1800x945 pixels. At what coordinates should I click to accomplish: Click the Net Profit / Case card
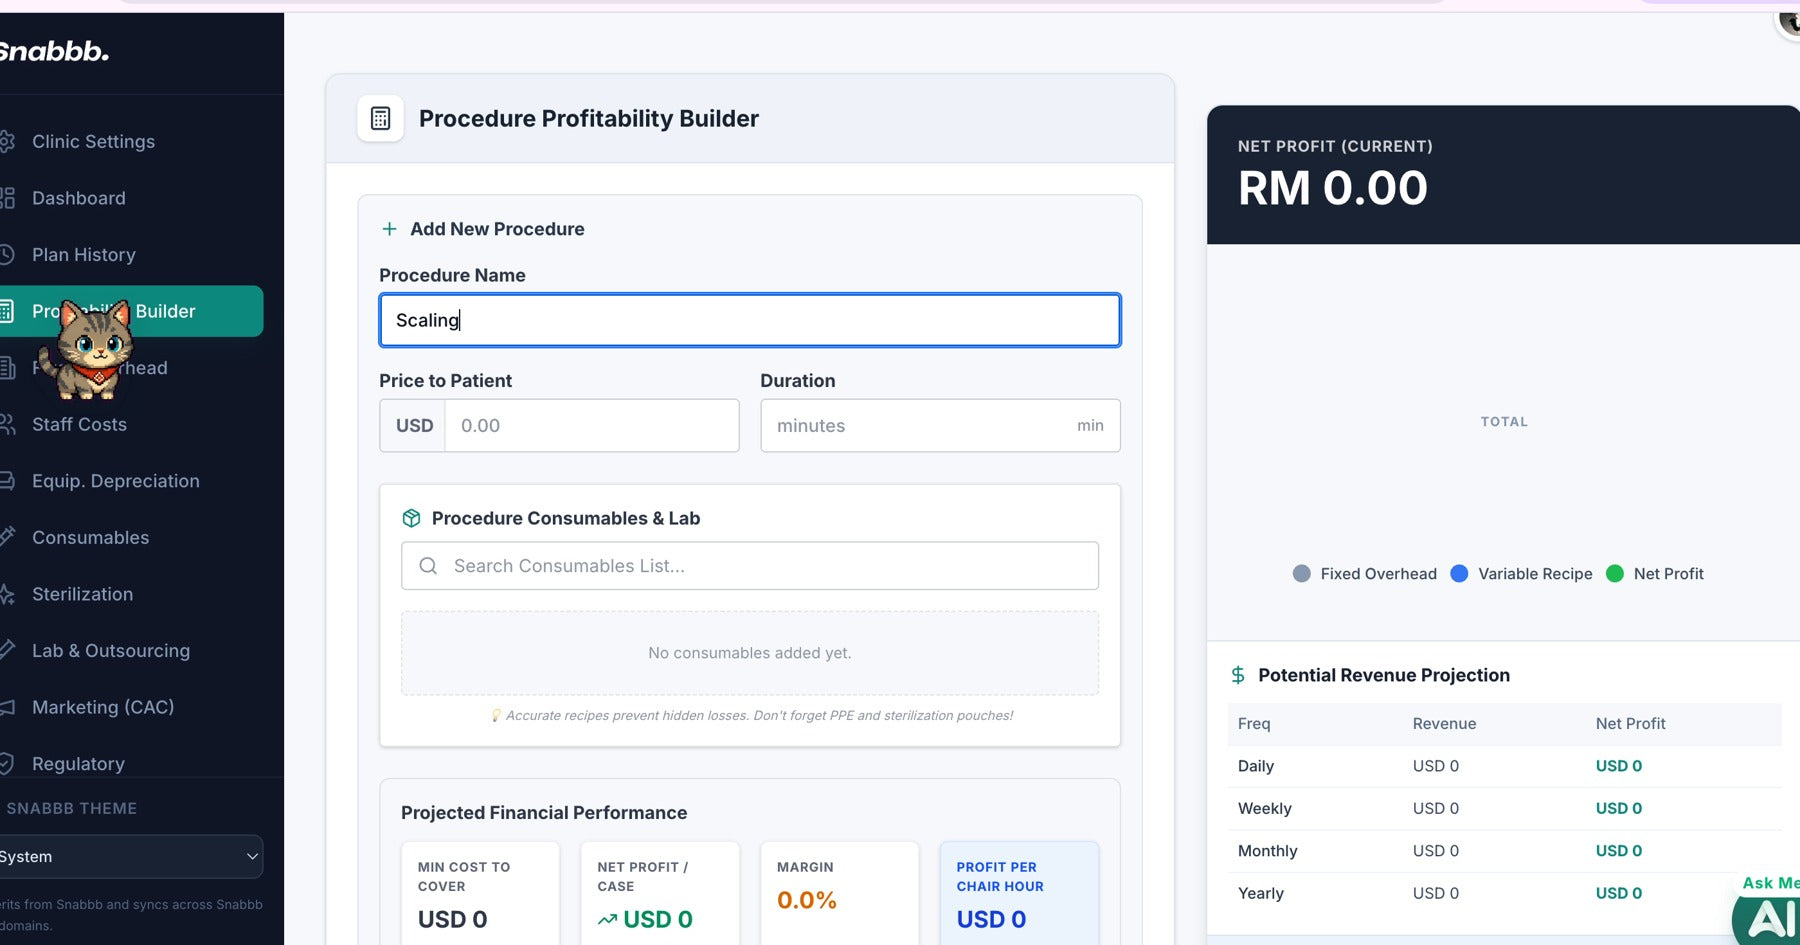[x=660, y=893]
